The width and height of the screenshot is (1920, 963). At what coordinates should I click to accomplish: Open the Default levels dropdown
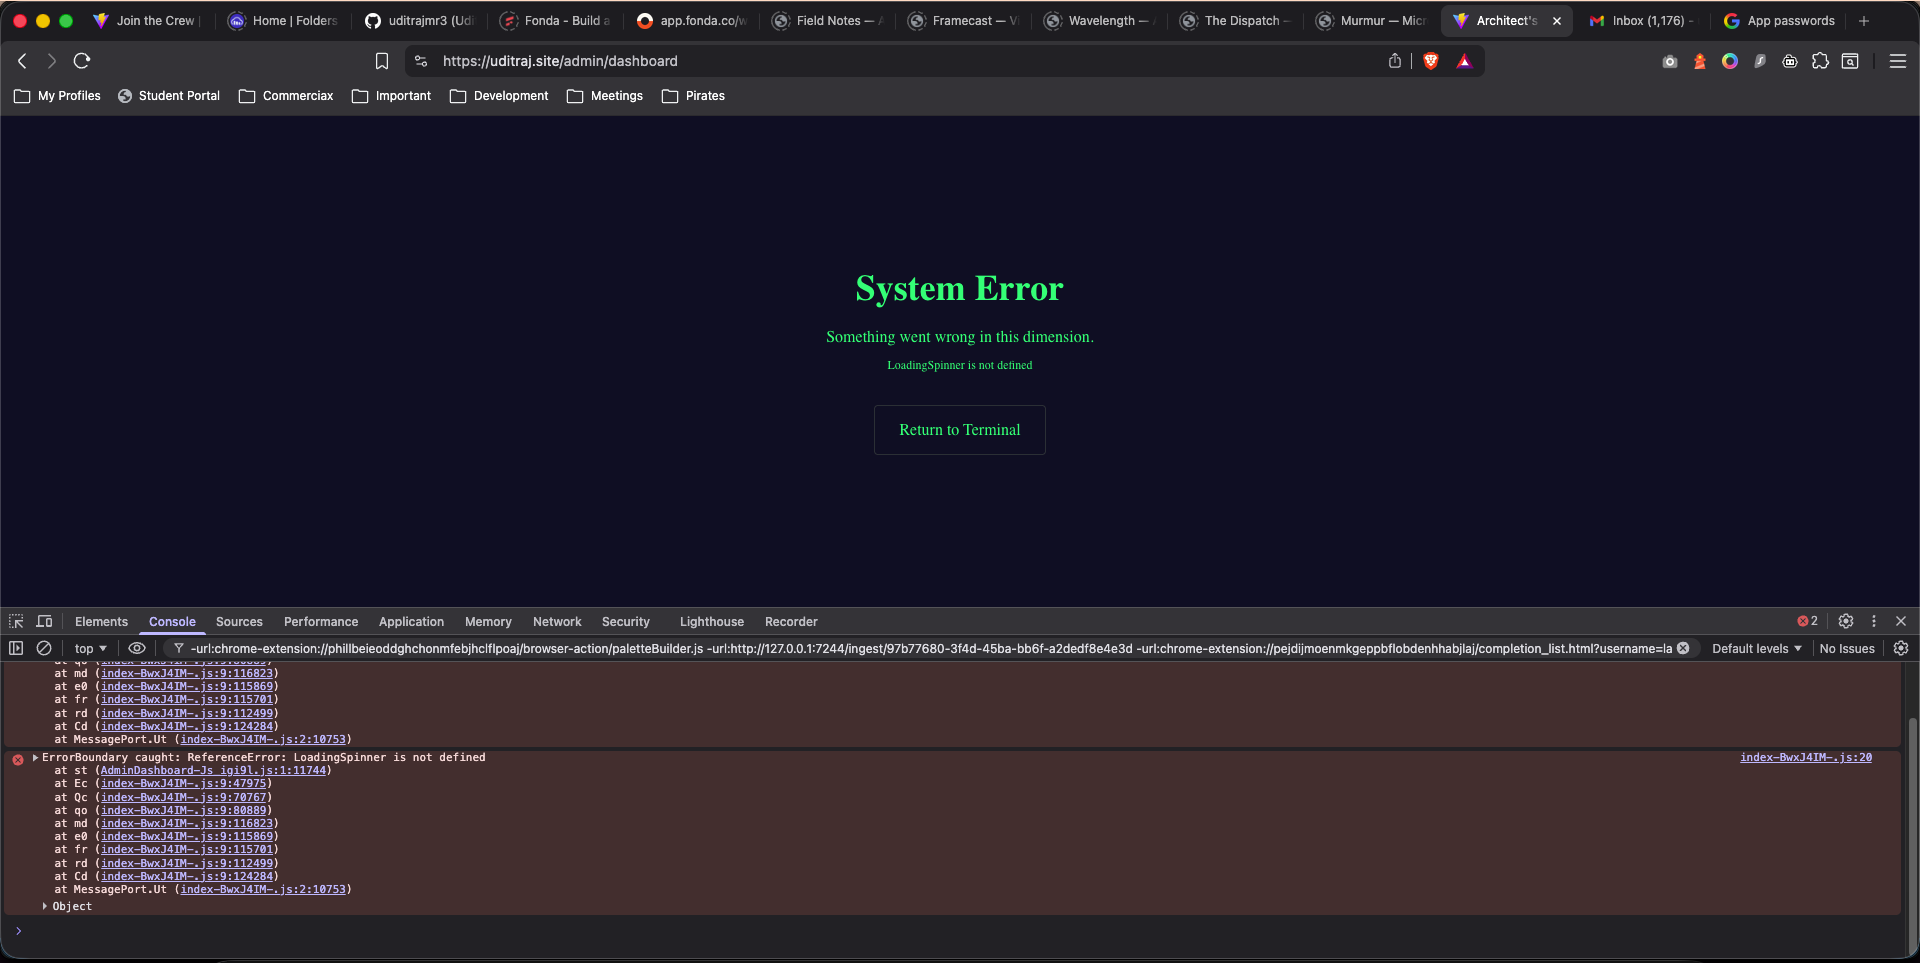1756,648
